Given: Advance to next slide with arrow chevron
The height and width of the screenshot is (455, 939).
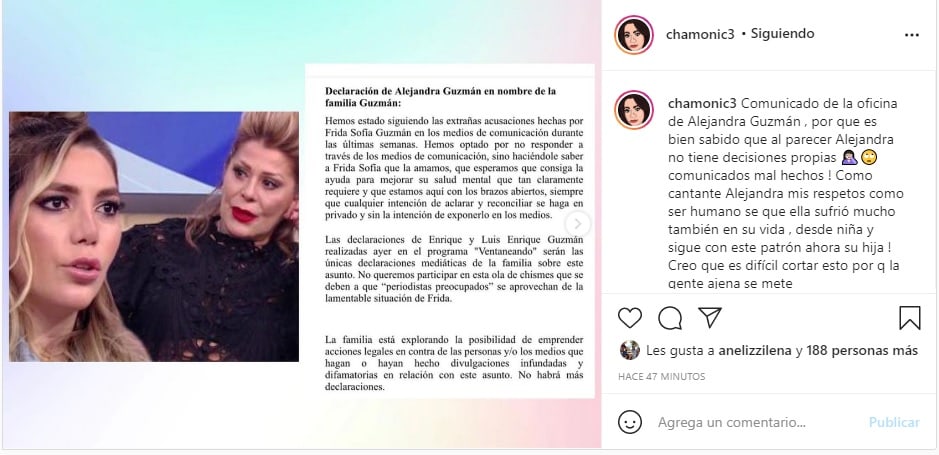Looking at the screenshot, I should (x=578, y=224).
